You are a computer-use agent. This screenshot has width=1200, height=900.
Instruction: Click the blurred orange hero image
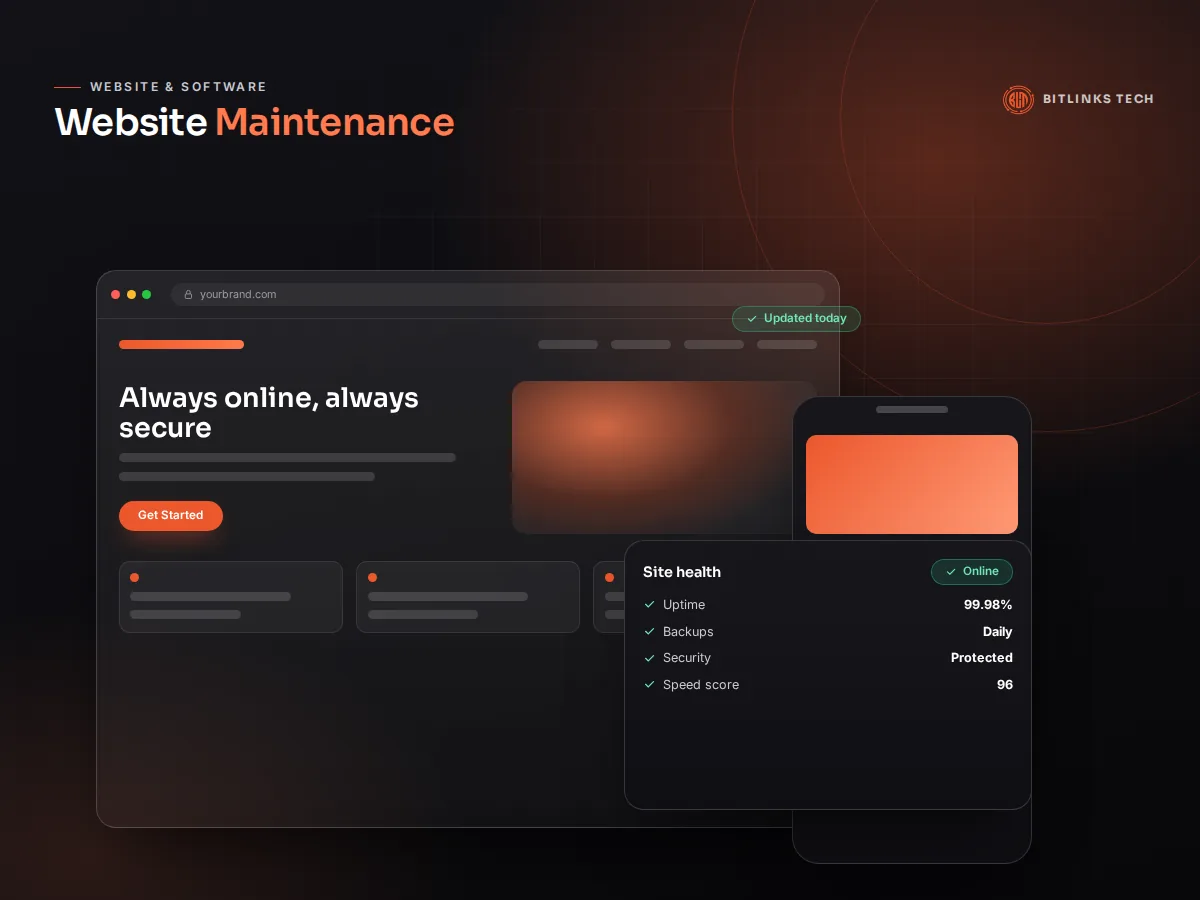[664, 457]
